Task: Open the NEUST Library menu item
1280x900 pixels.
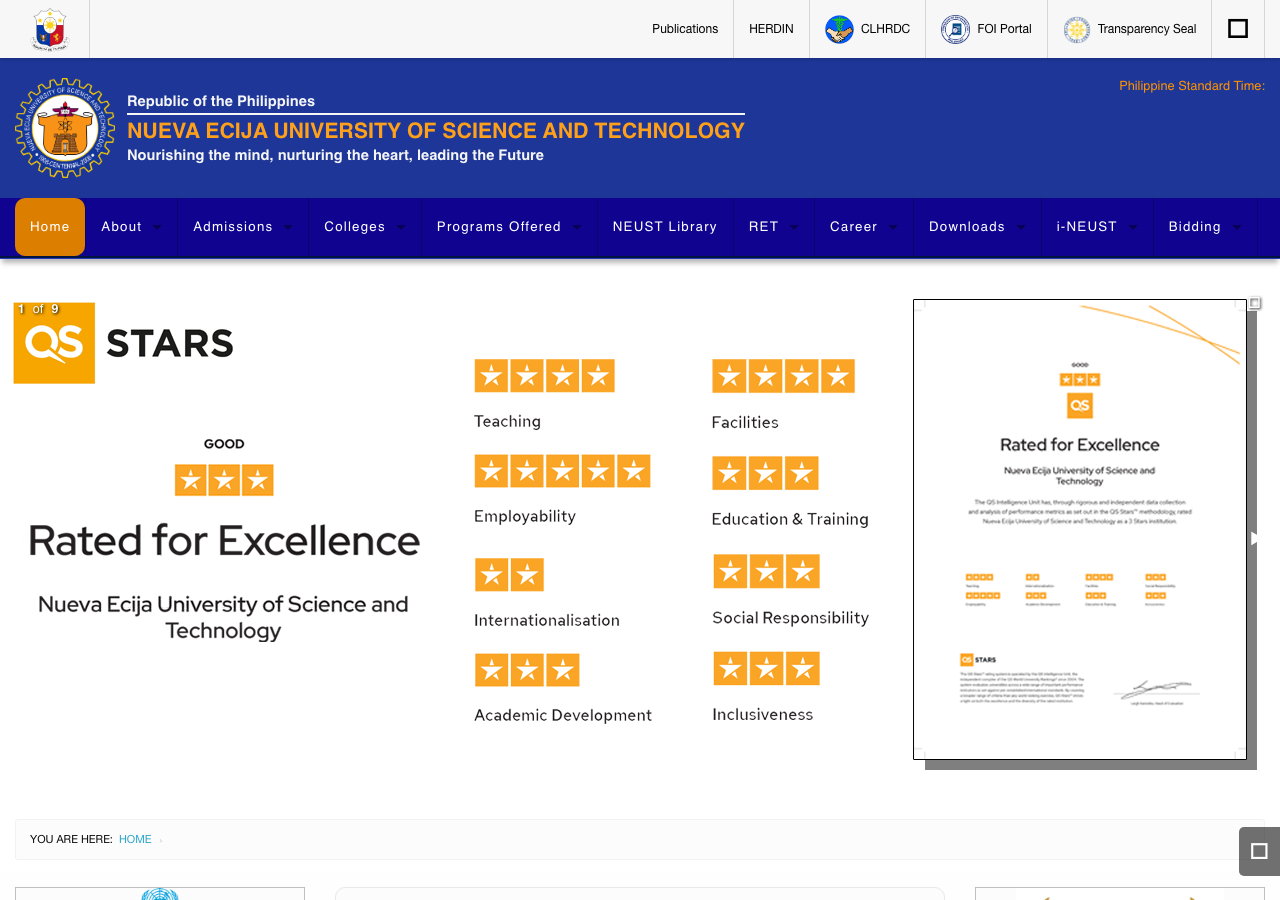Action: (x=665, y=227)
